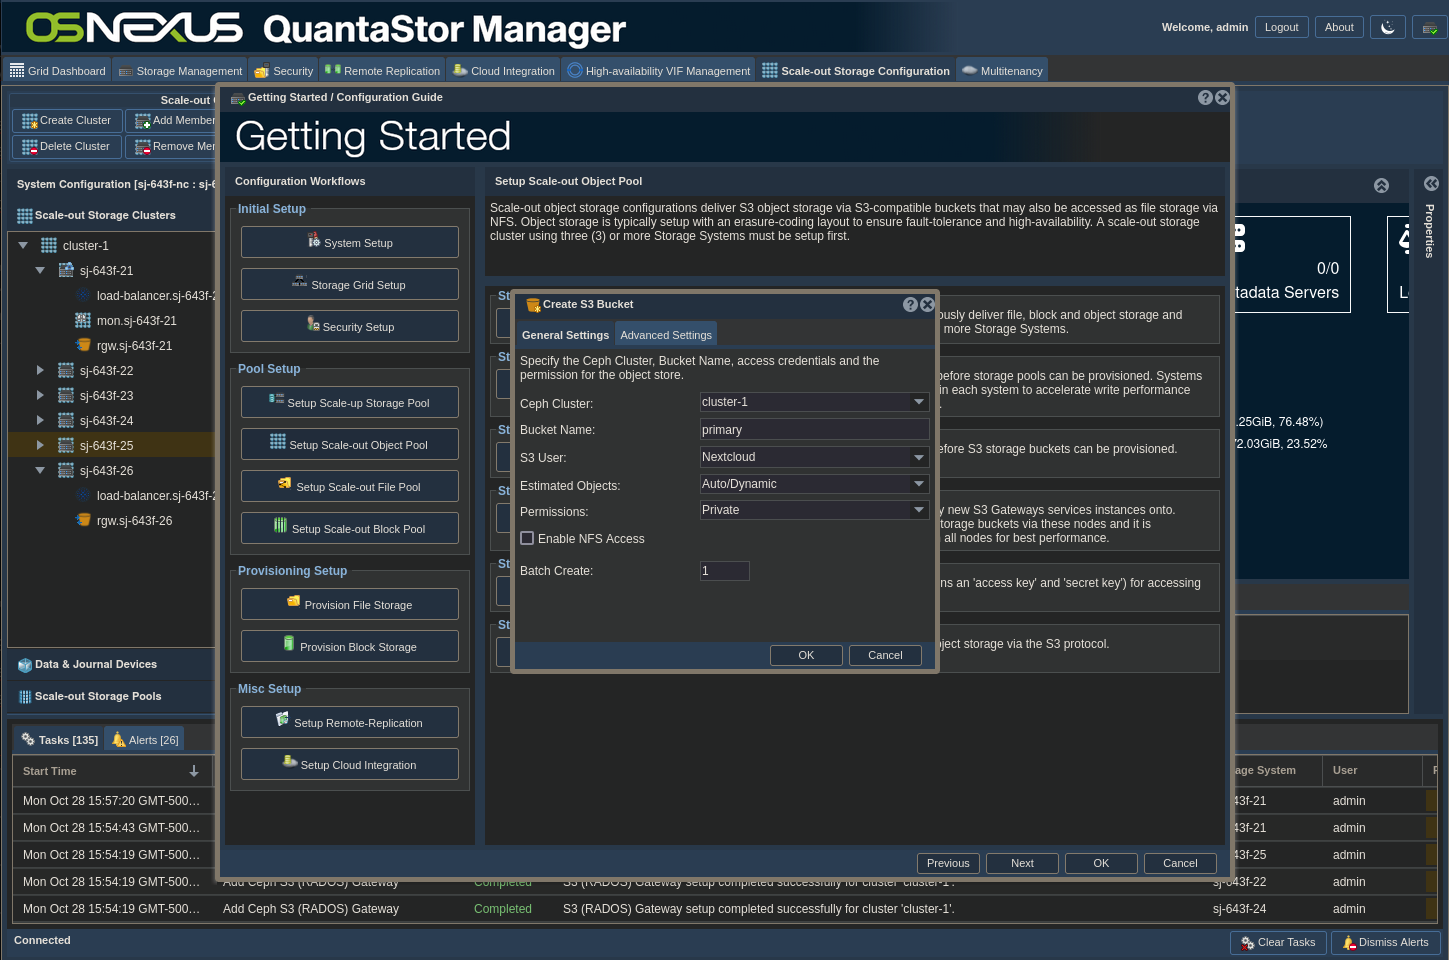The height and width of the screenshot is (960, 1449).
Task: Switch to Advanced Settings tab
Action: pyautogui.click(x=666, y=335)
